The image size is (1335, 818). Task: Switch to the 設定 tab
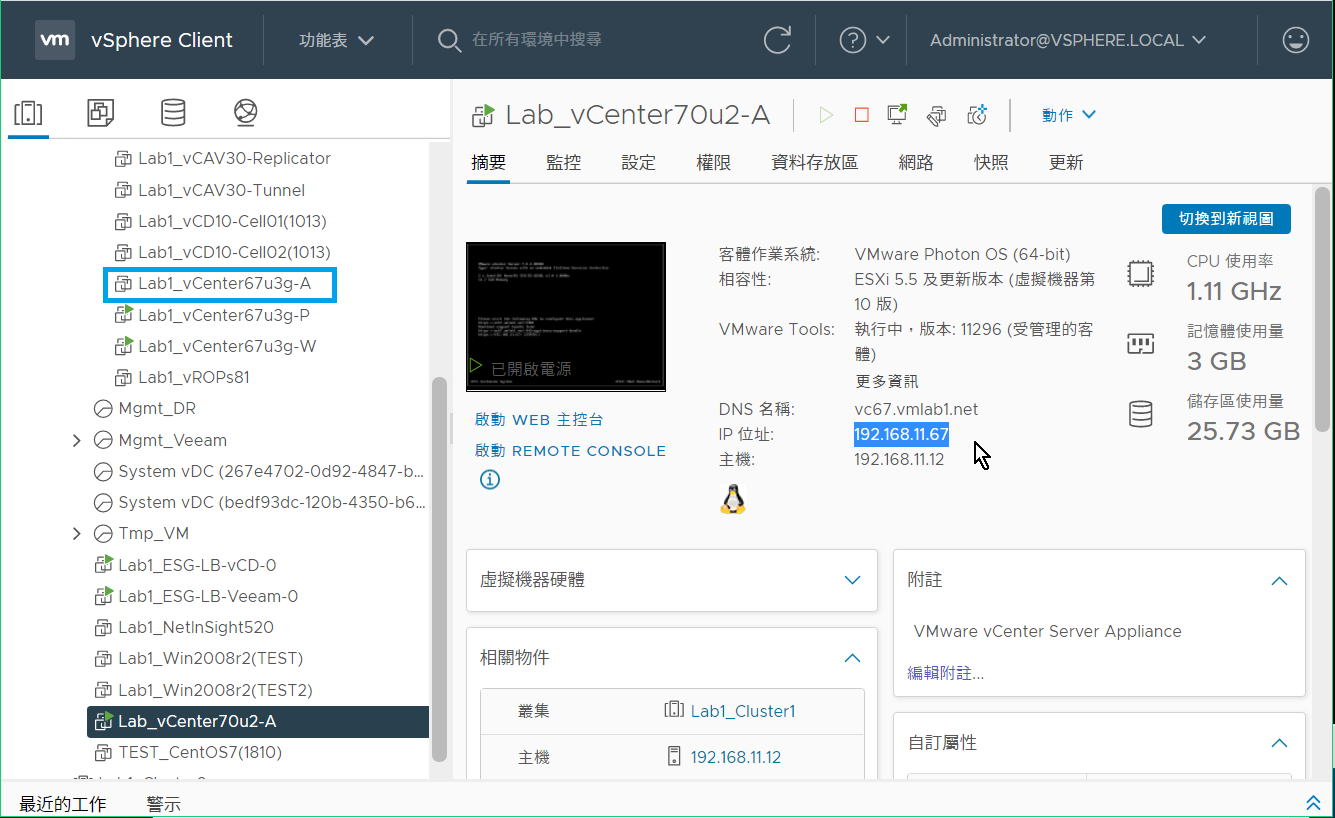tap(638, 163)
